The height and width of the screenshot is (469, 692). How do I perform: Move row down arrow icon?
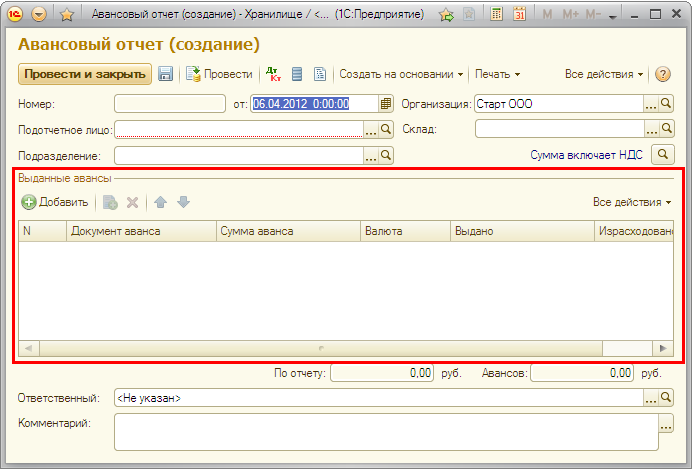(184, 202)
